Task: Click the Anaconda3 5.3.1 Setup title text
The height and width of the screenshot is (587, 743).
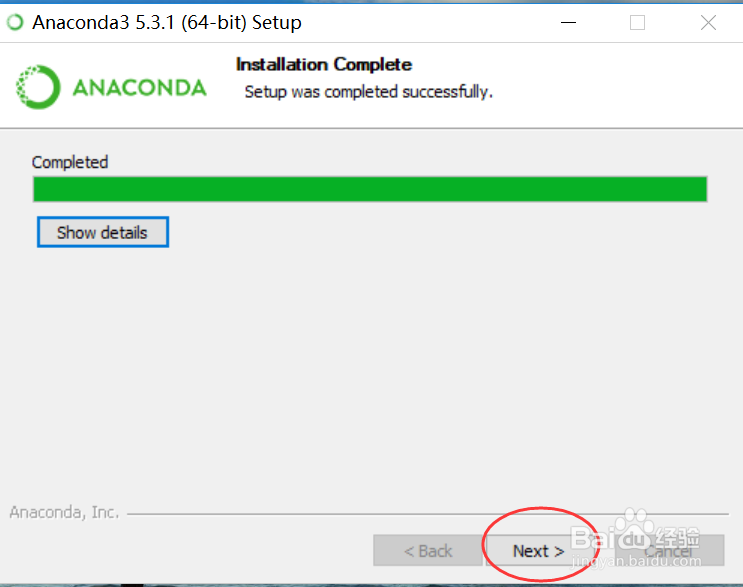Action: 167,22
